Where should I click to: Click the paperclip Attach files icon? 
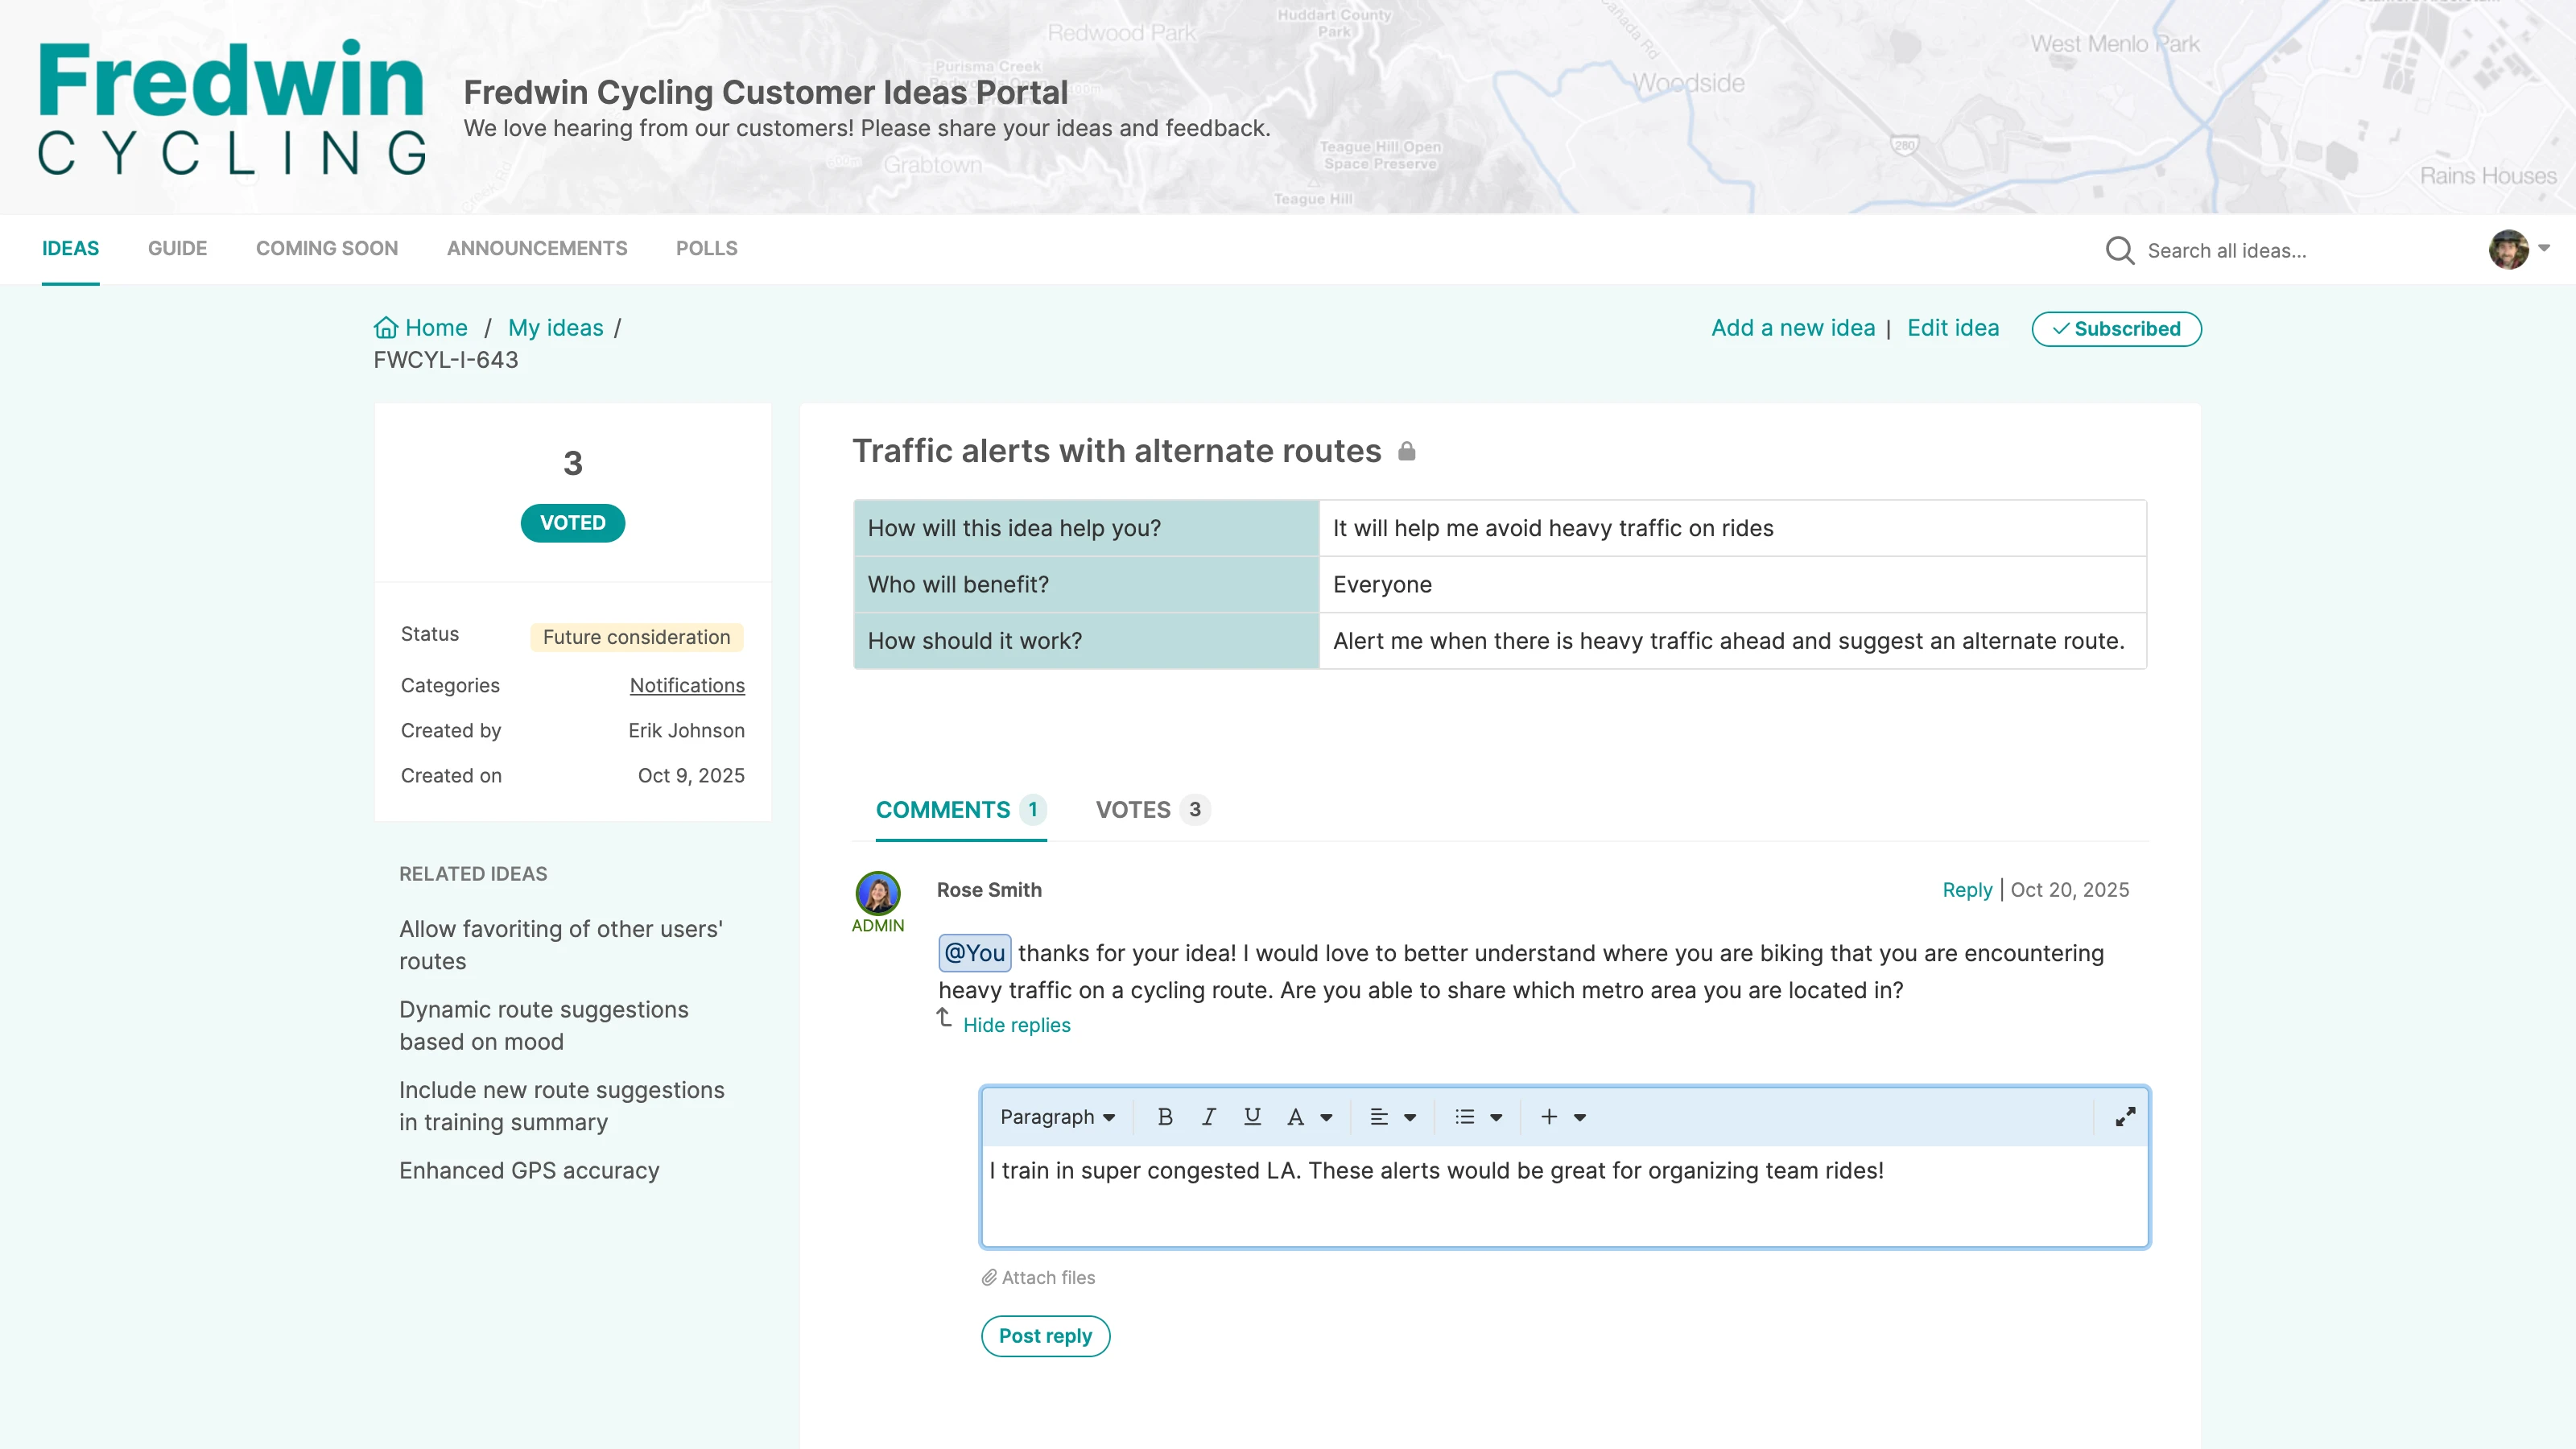click(x=989, y=1277)
